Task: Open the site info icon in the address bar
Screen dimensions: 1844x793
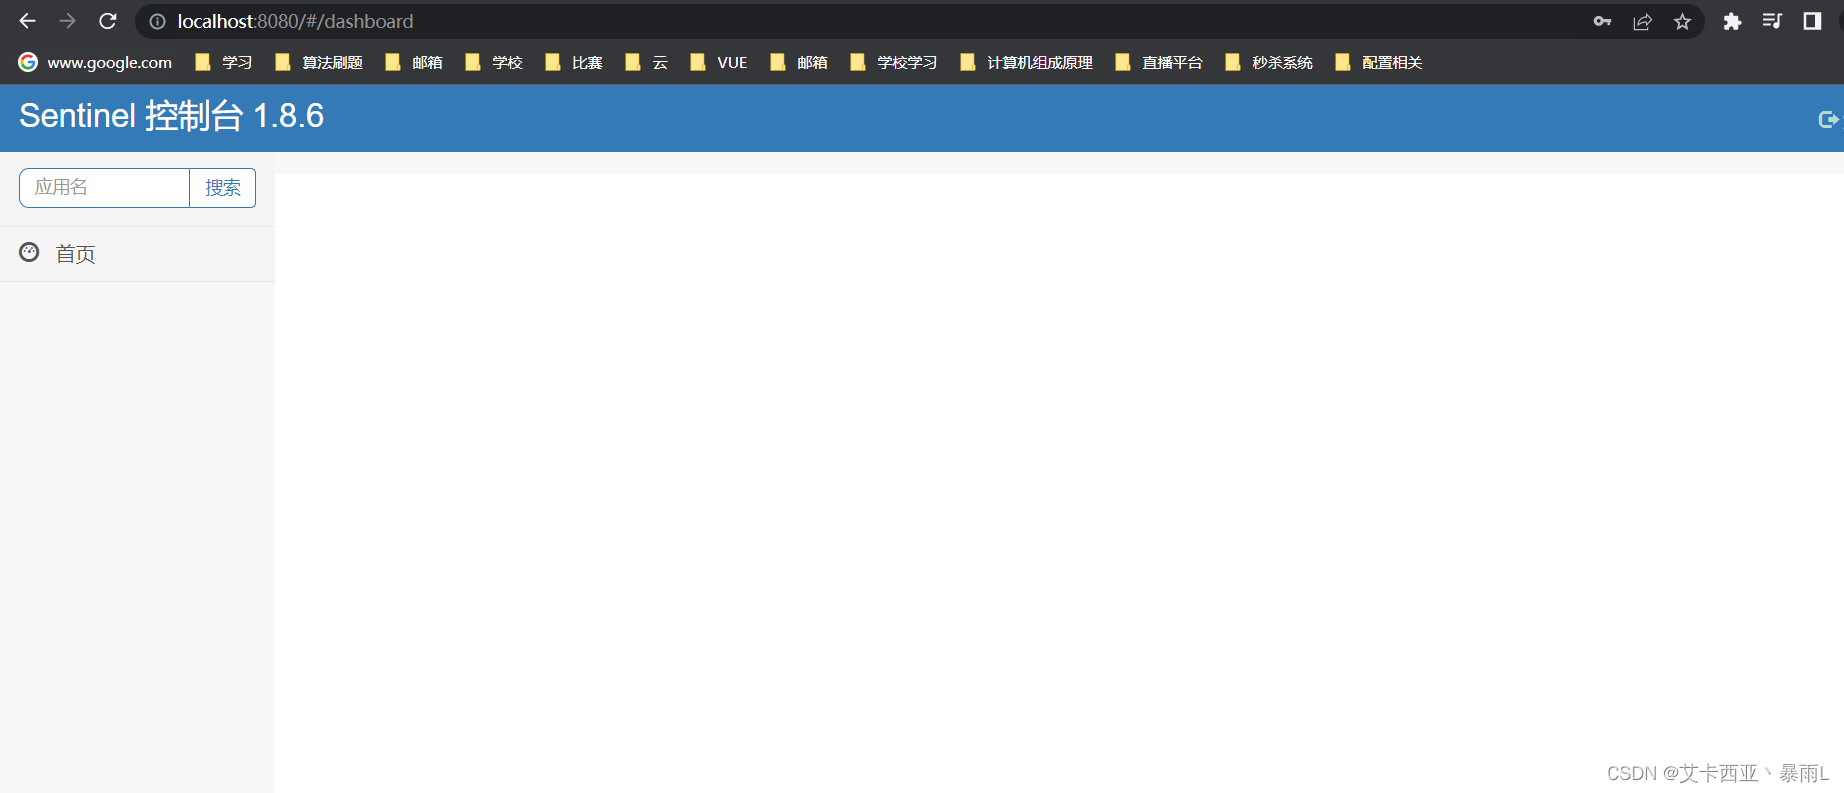Action: (x=157, y=21)
